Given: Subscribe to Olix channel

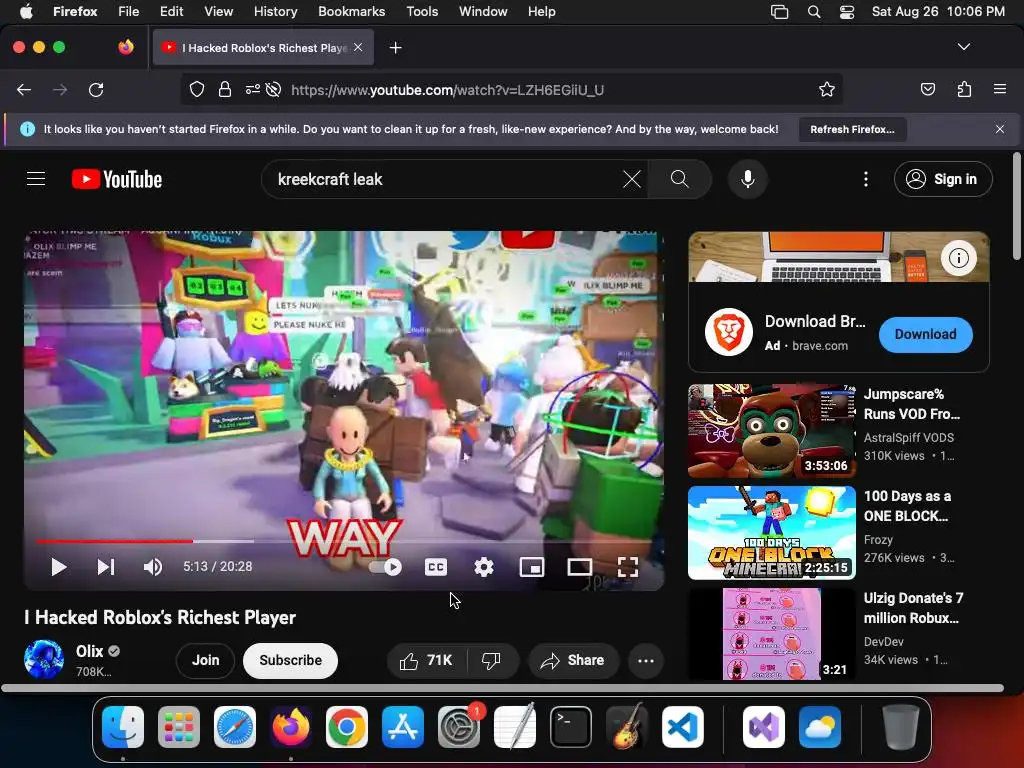Looking at the screenshot, I should 291,660.
